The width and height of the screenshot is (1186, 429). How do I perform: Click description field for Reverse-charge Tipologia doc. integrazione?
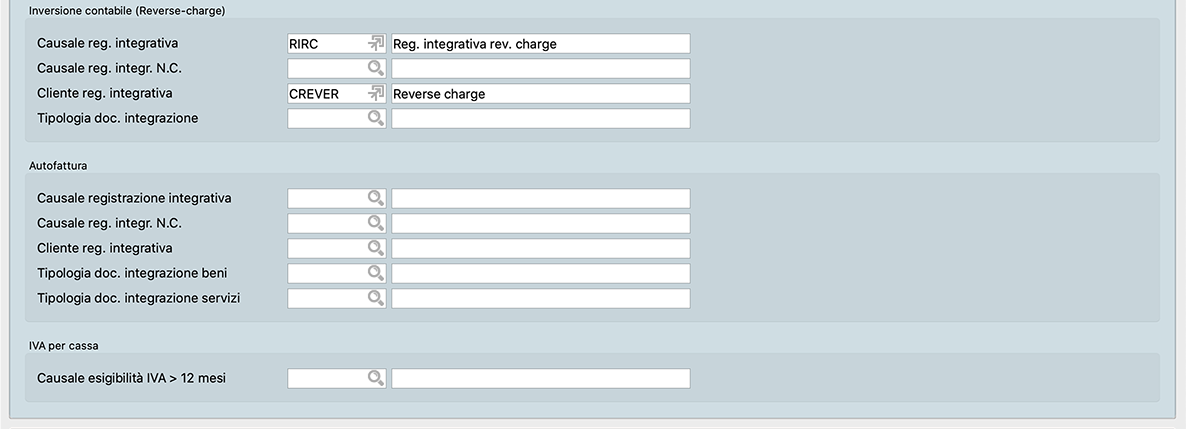540,119
